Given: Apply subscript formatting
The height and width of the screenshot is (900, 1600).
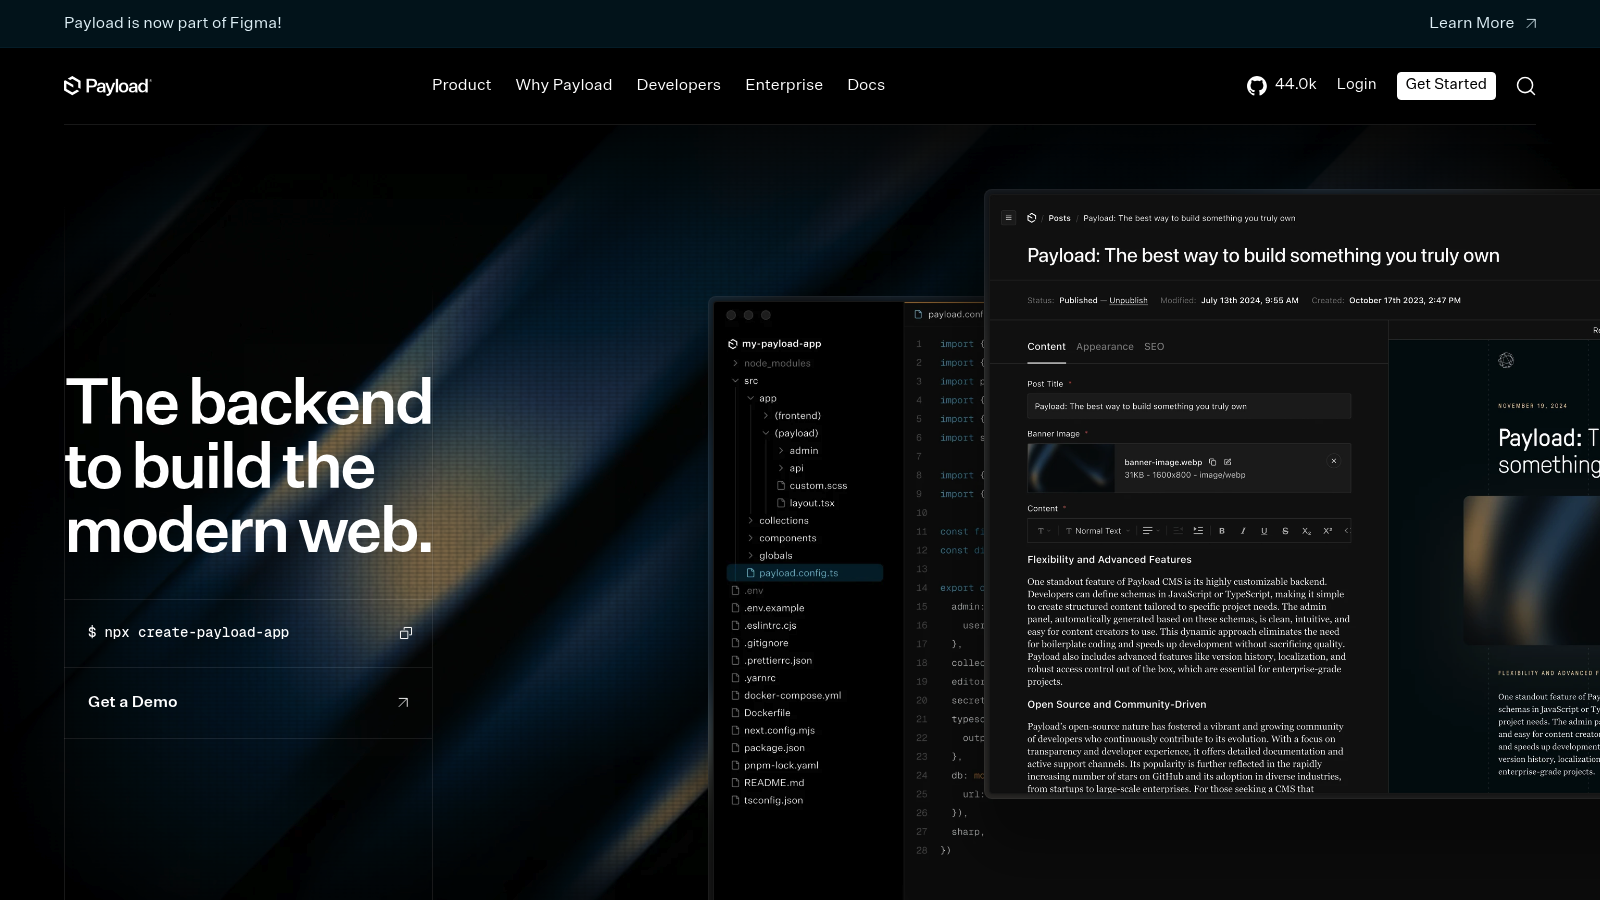Looking at the screenshot, I should point(1306,531).
